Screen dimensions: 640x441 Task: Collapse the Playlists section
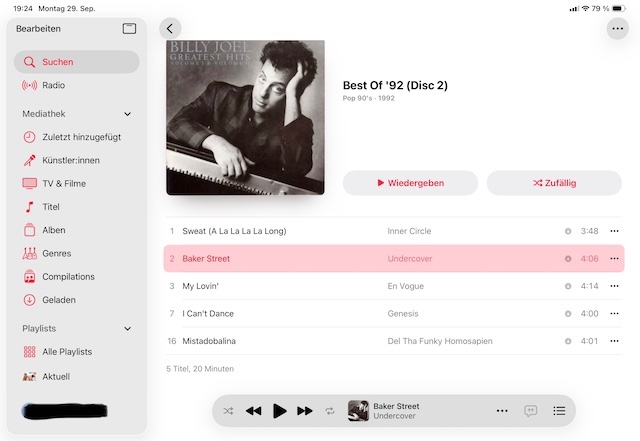click(127, 329)
